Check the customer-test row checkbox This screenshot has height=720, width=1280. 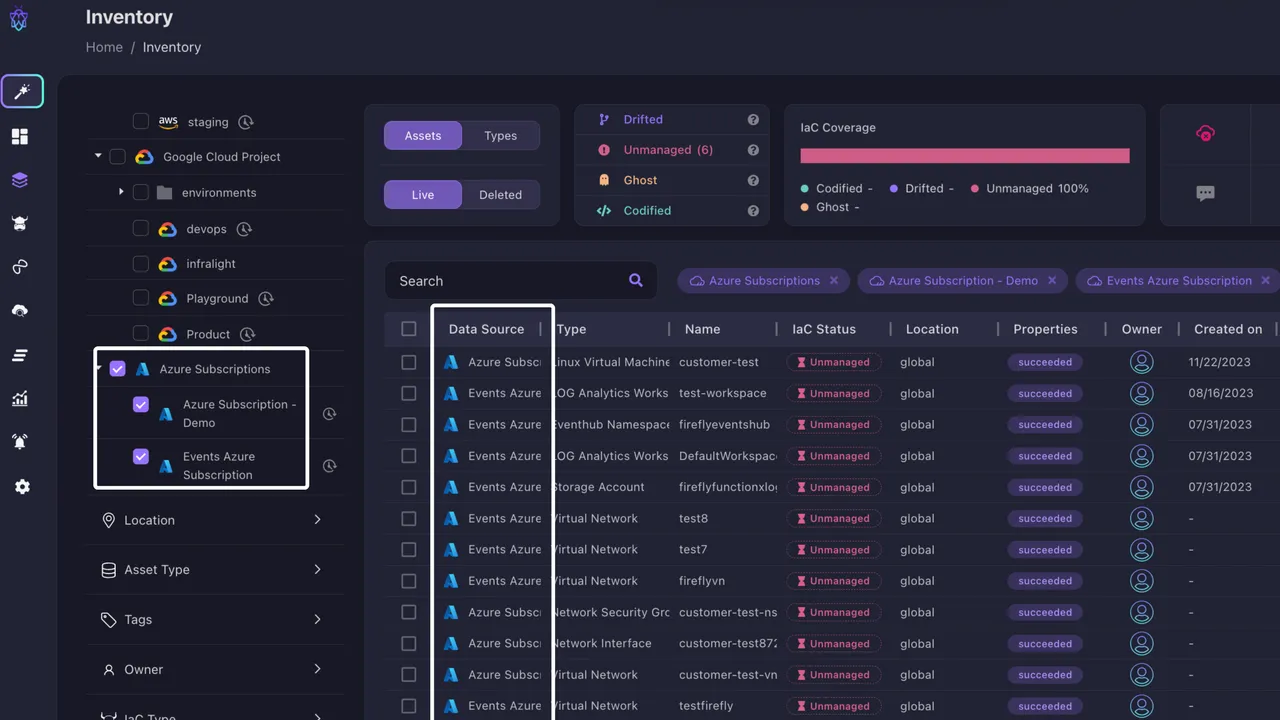[x=409, y=362]
